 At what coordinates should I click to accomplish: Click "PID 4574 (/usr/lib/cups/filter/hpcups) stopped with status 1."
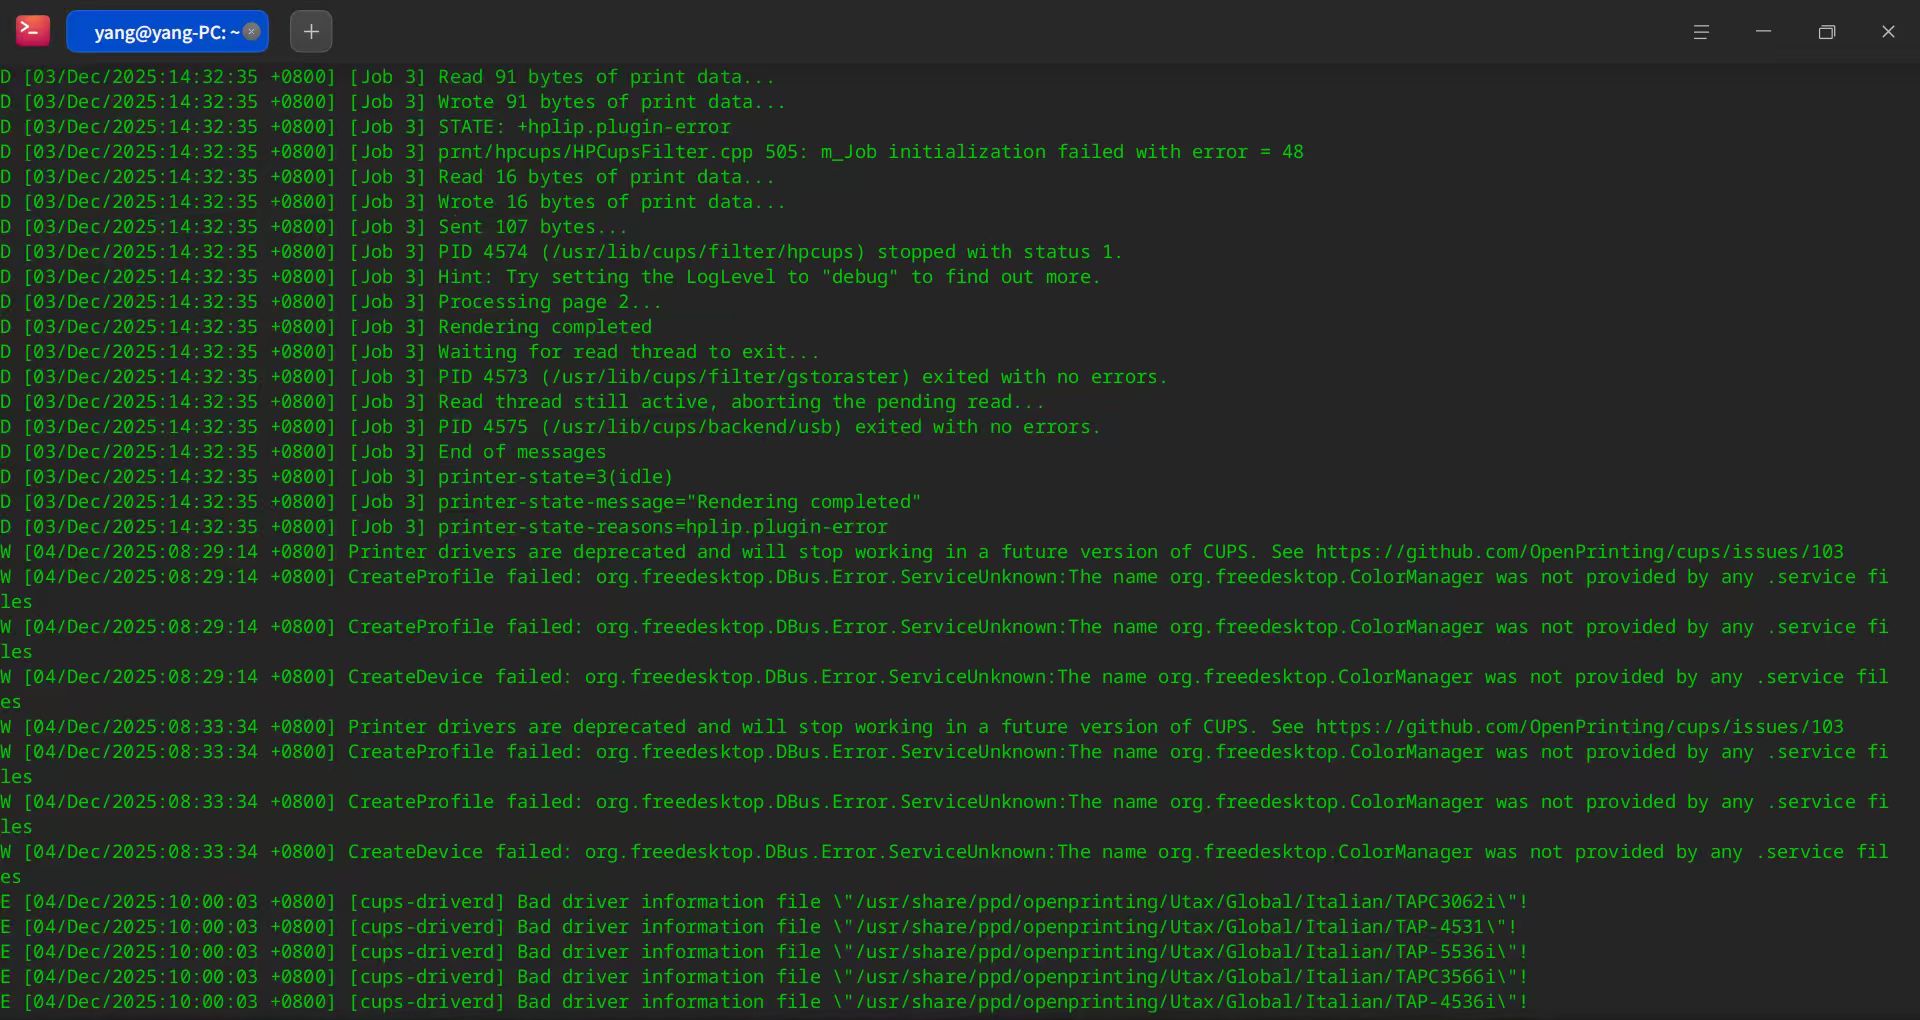pos(780,252)
